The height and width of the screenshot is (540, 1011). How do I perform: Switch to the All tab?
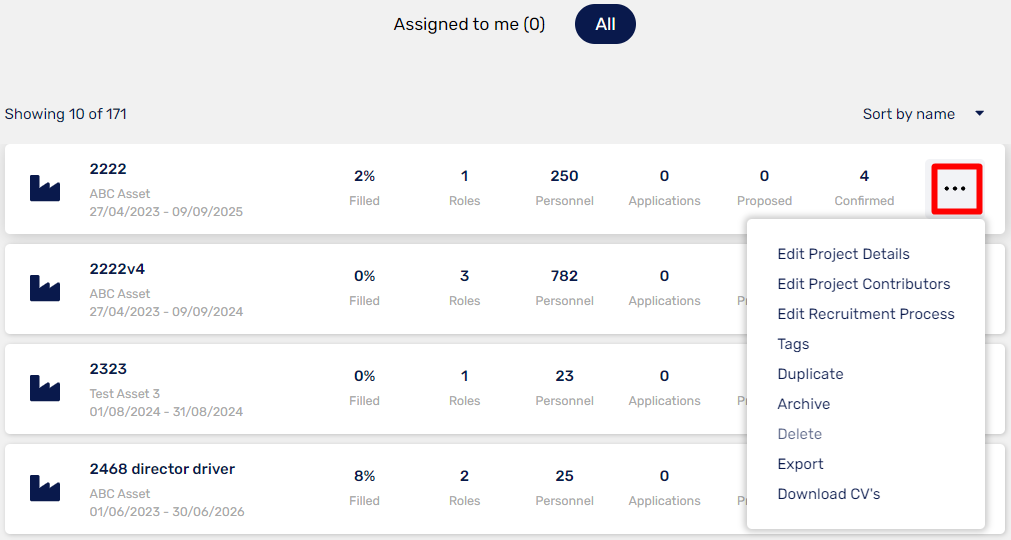click(605, 24)
